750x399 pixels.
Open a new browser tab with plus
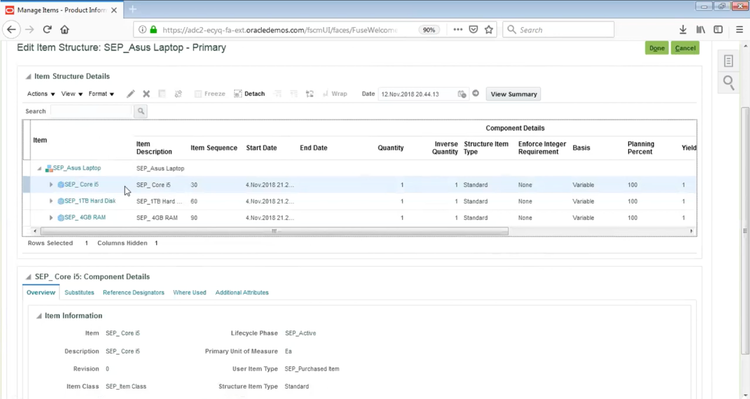pos(132,9)
